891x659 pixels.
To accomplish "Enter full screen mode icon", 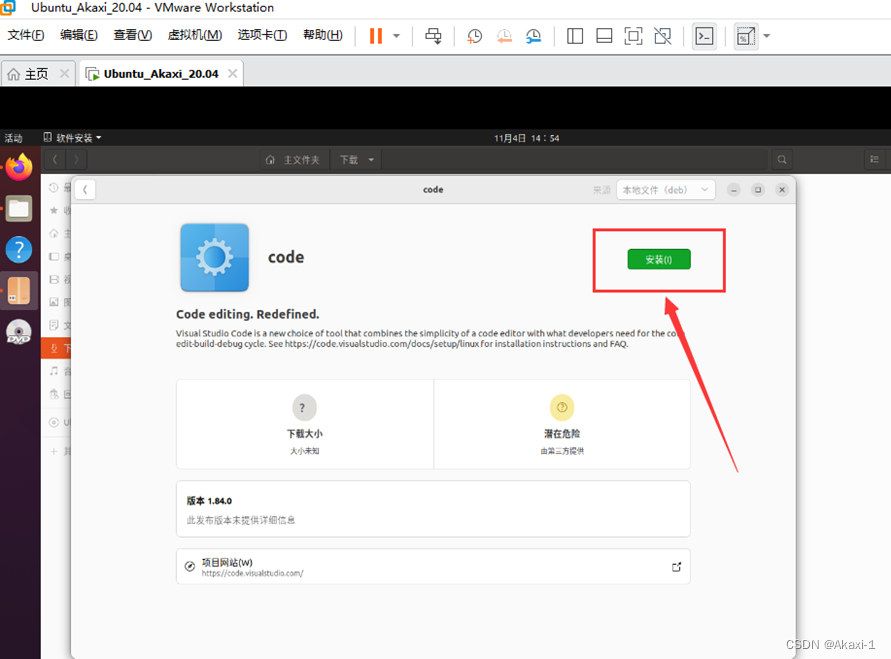I will [633, 36].
